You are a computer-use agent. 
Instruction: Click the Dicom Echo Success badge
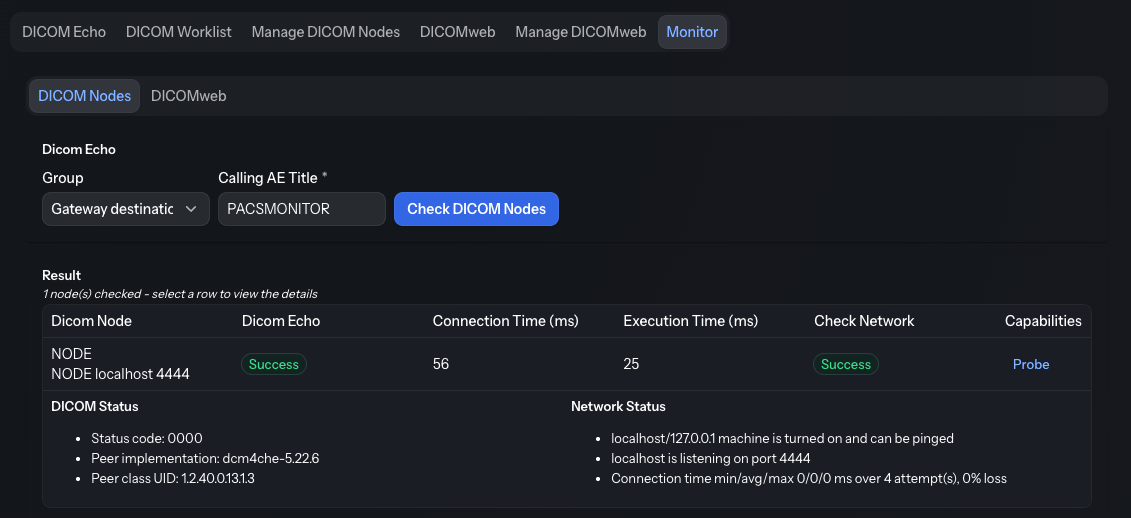tap(274, 364)
